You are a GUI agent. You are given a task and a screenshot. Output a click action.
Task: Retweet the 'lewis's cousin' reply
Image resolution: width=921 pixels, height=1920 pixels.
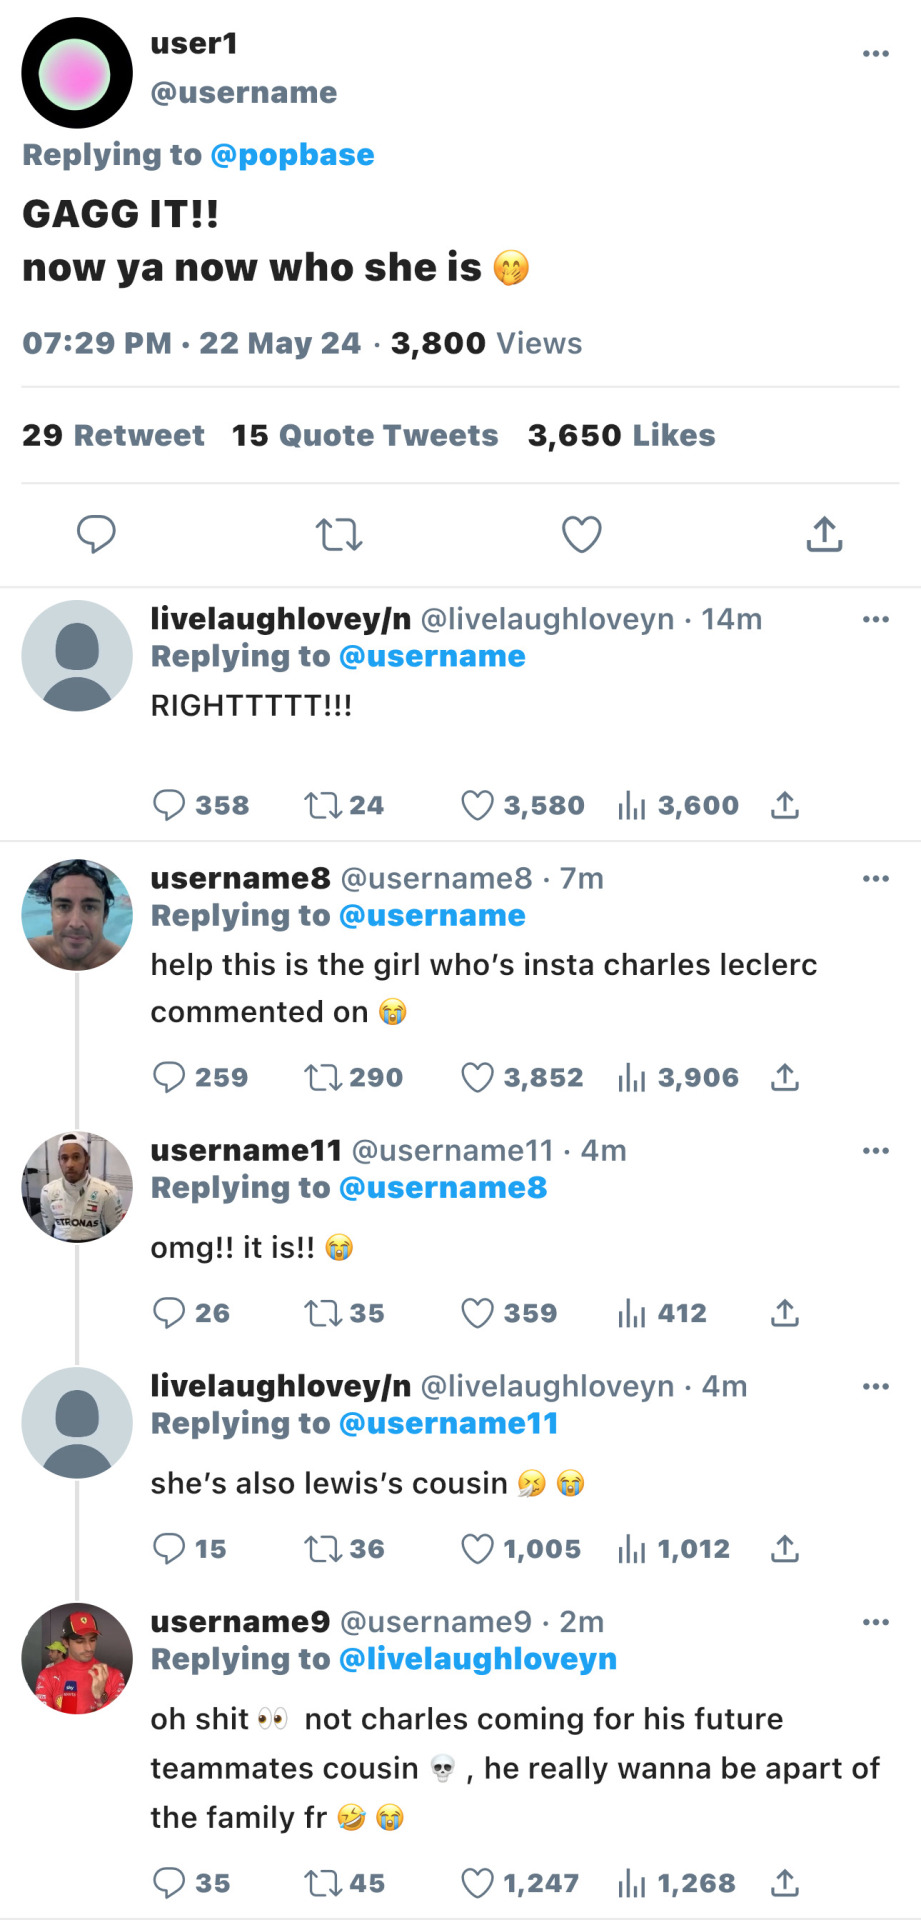(x=322, y=1549)
